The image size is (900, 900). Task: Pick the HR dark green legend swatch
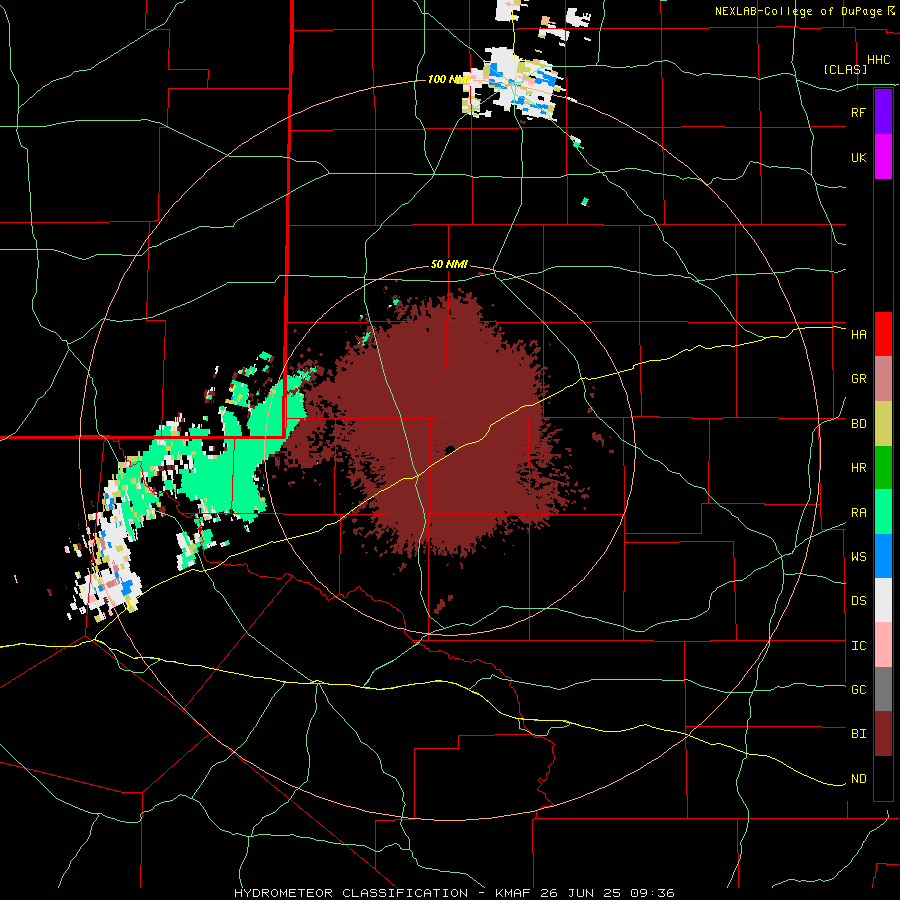883,468
